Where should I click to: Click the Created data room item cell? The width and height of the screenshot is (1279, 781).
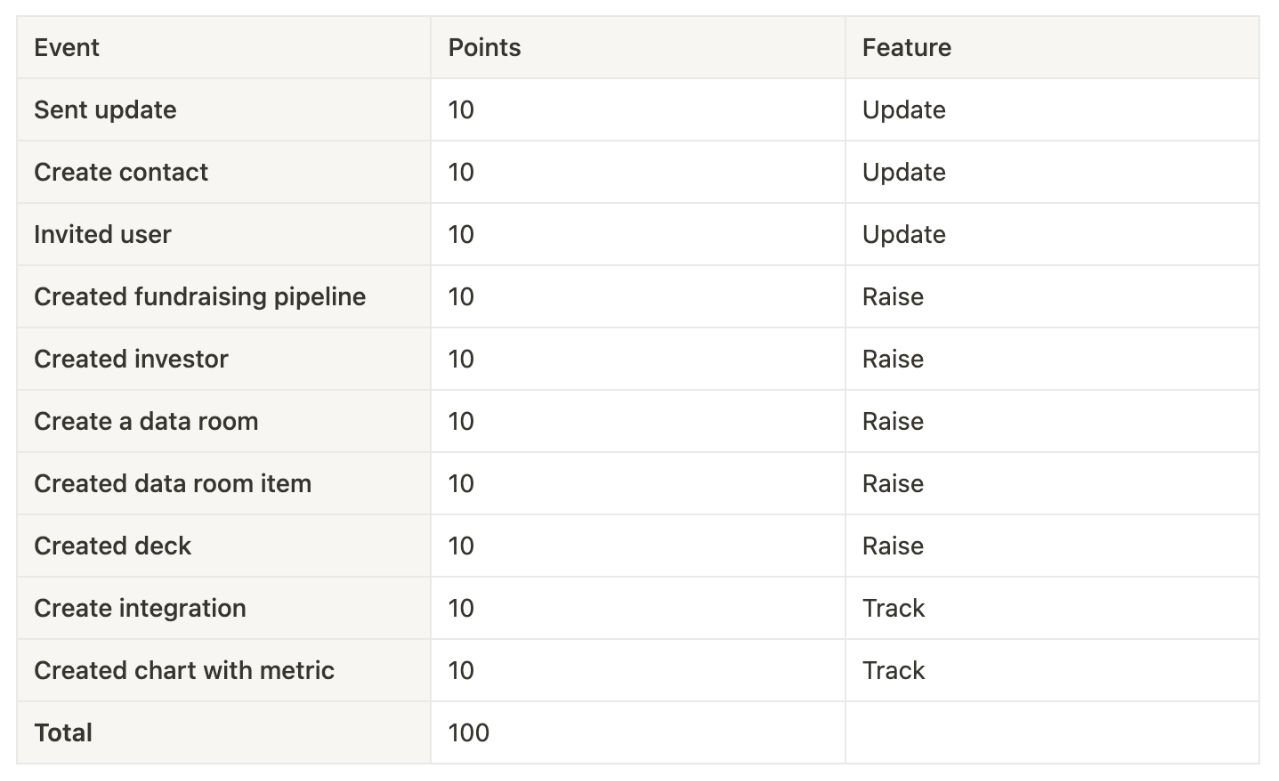[x=224, y=483]
